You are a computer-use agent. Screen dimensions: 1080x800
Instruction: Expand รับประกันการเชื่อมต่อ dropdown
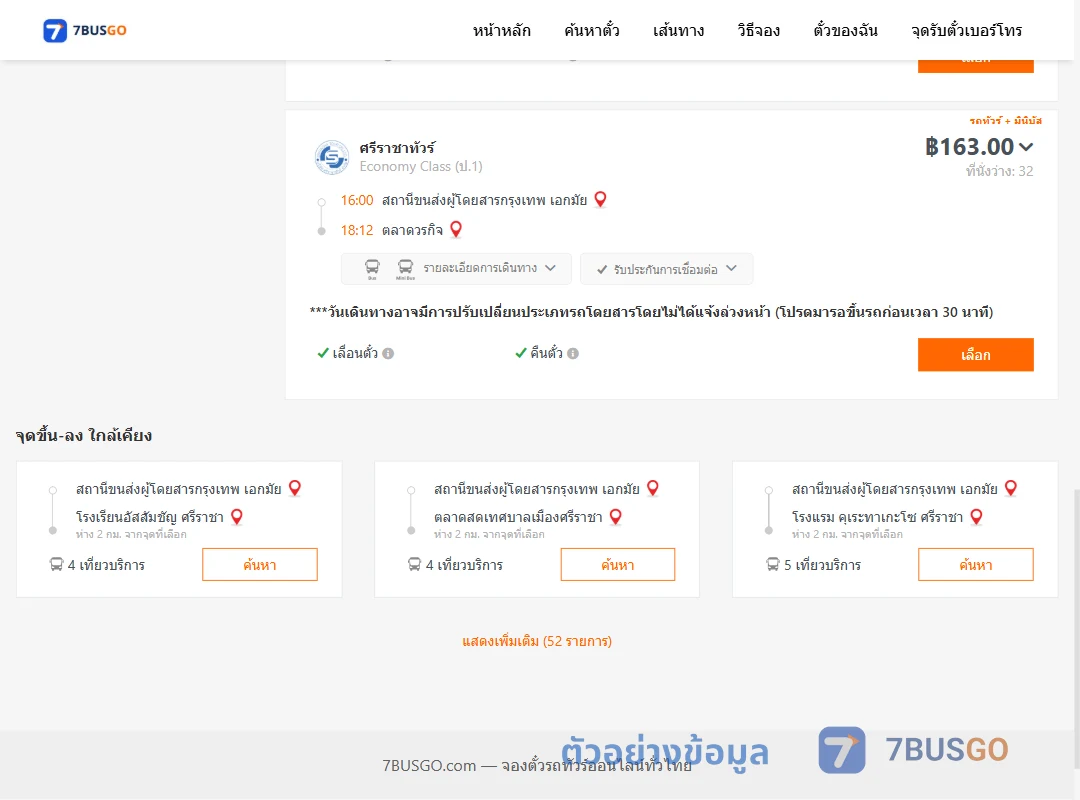pos(666,269)
